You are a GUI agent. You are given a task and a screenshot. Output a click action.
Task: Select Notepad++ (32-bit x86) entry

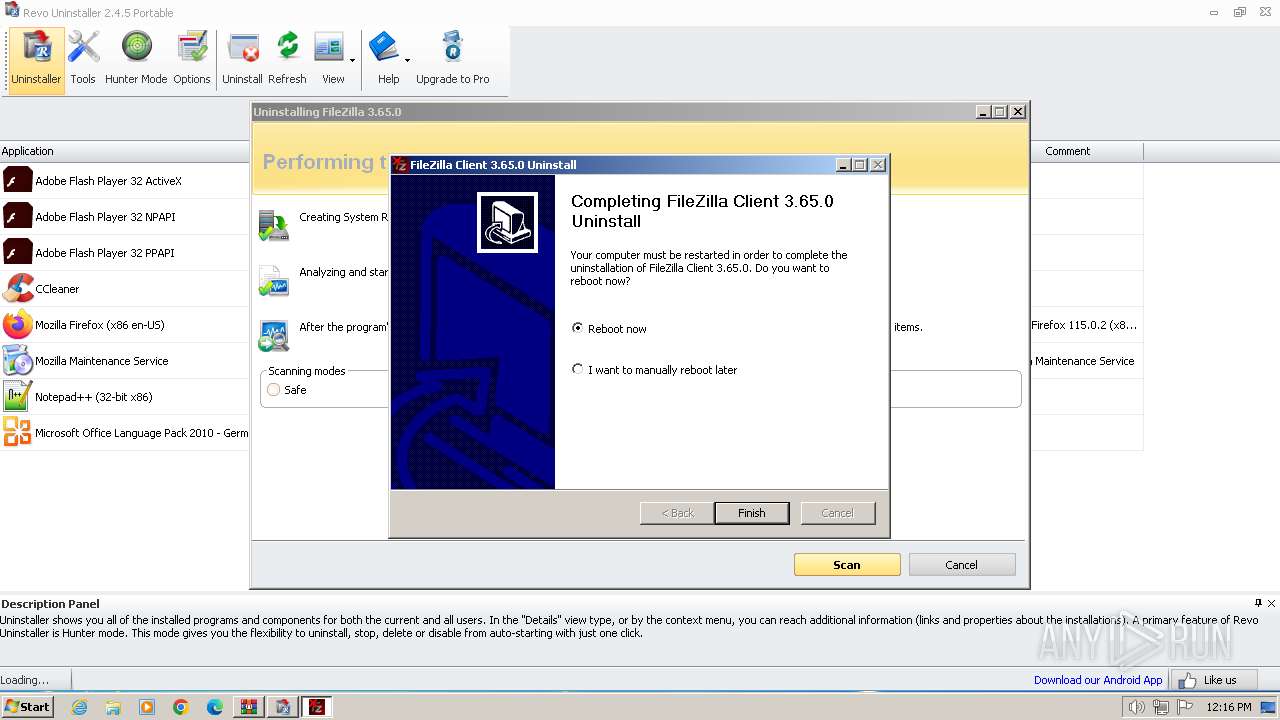coord(125,397)
